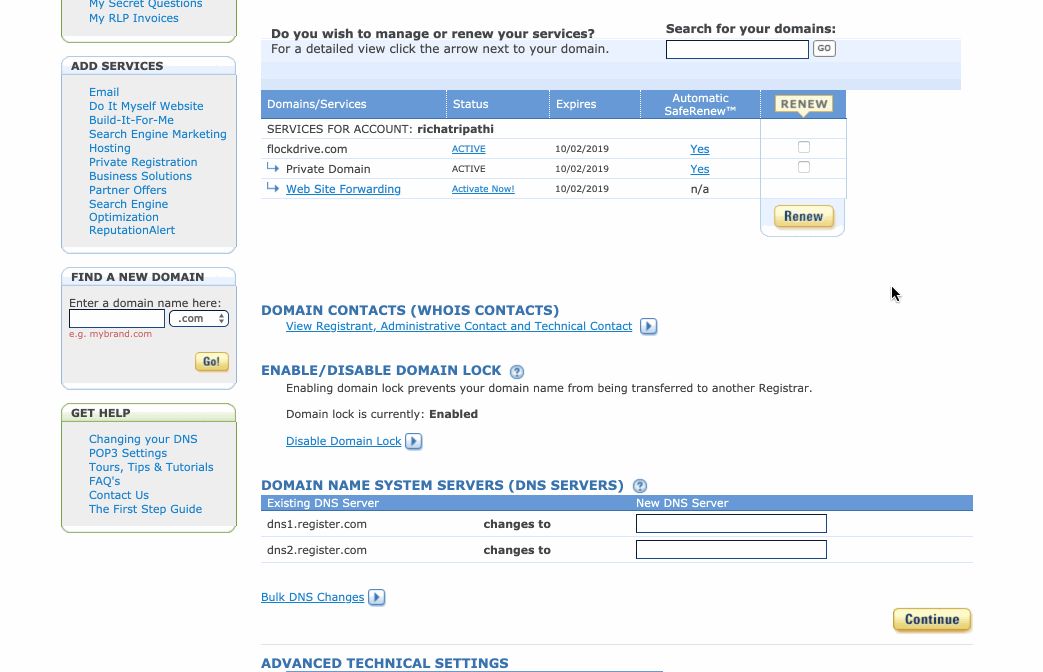Open My Secret Questions link
The width and height of the screenshot is (1043, 672).
[x=146, y=4]
